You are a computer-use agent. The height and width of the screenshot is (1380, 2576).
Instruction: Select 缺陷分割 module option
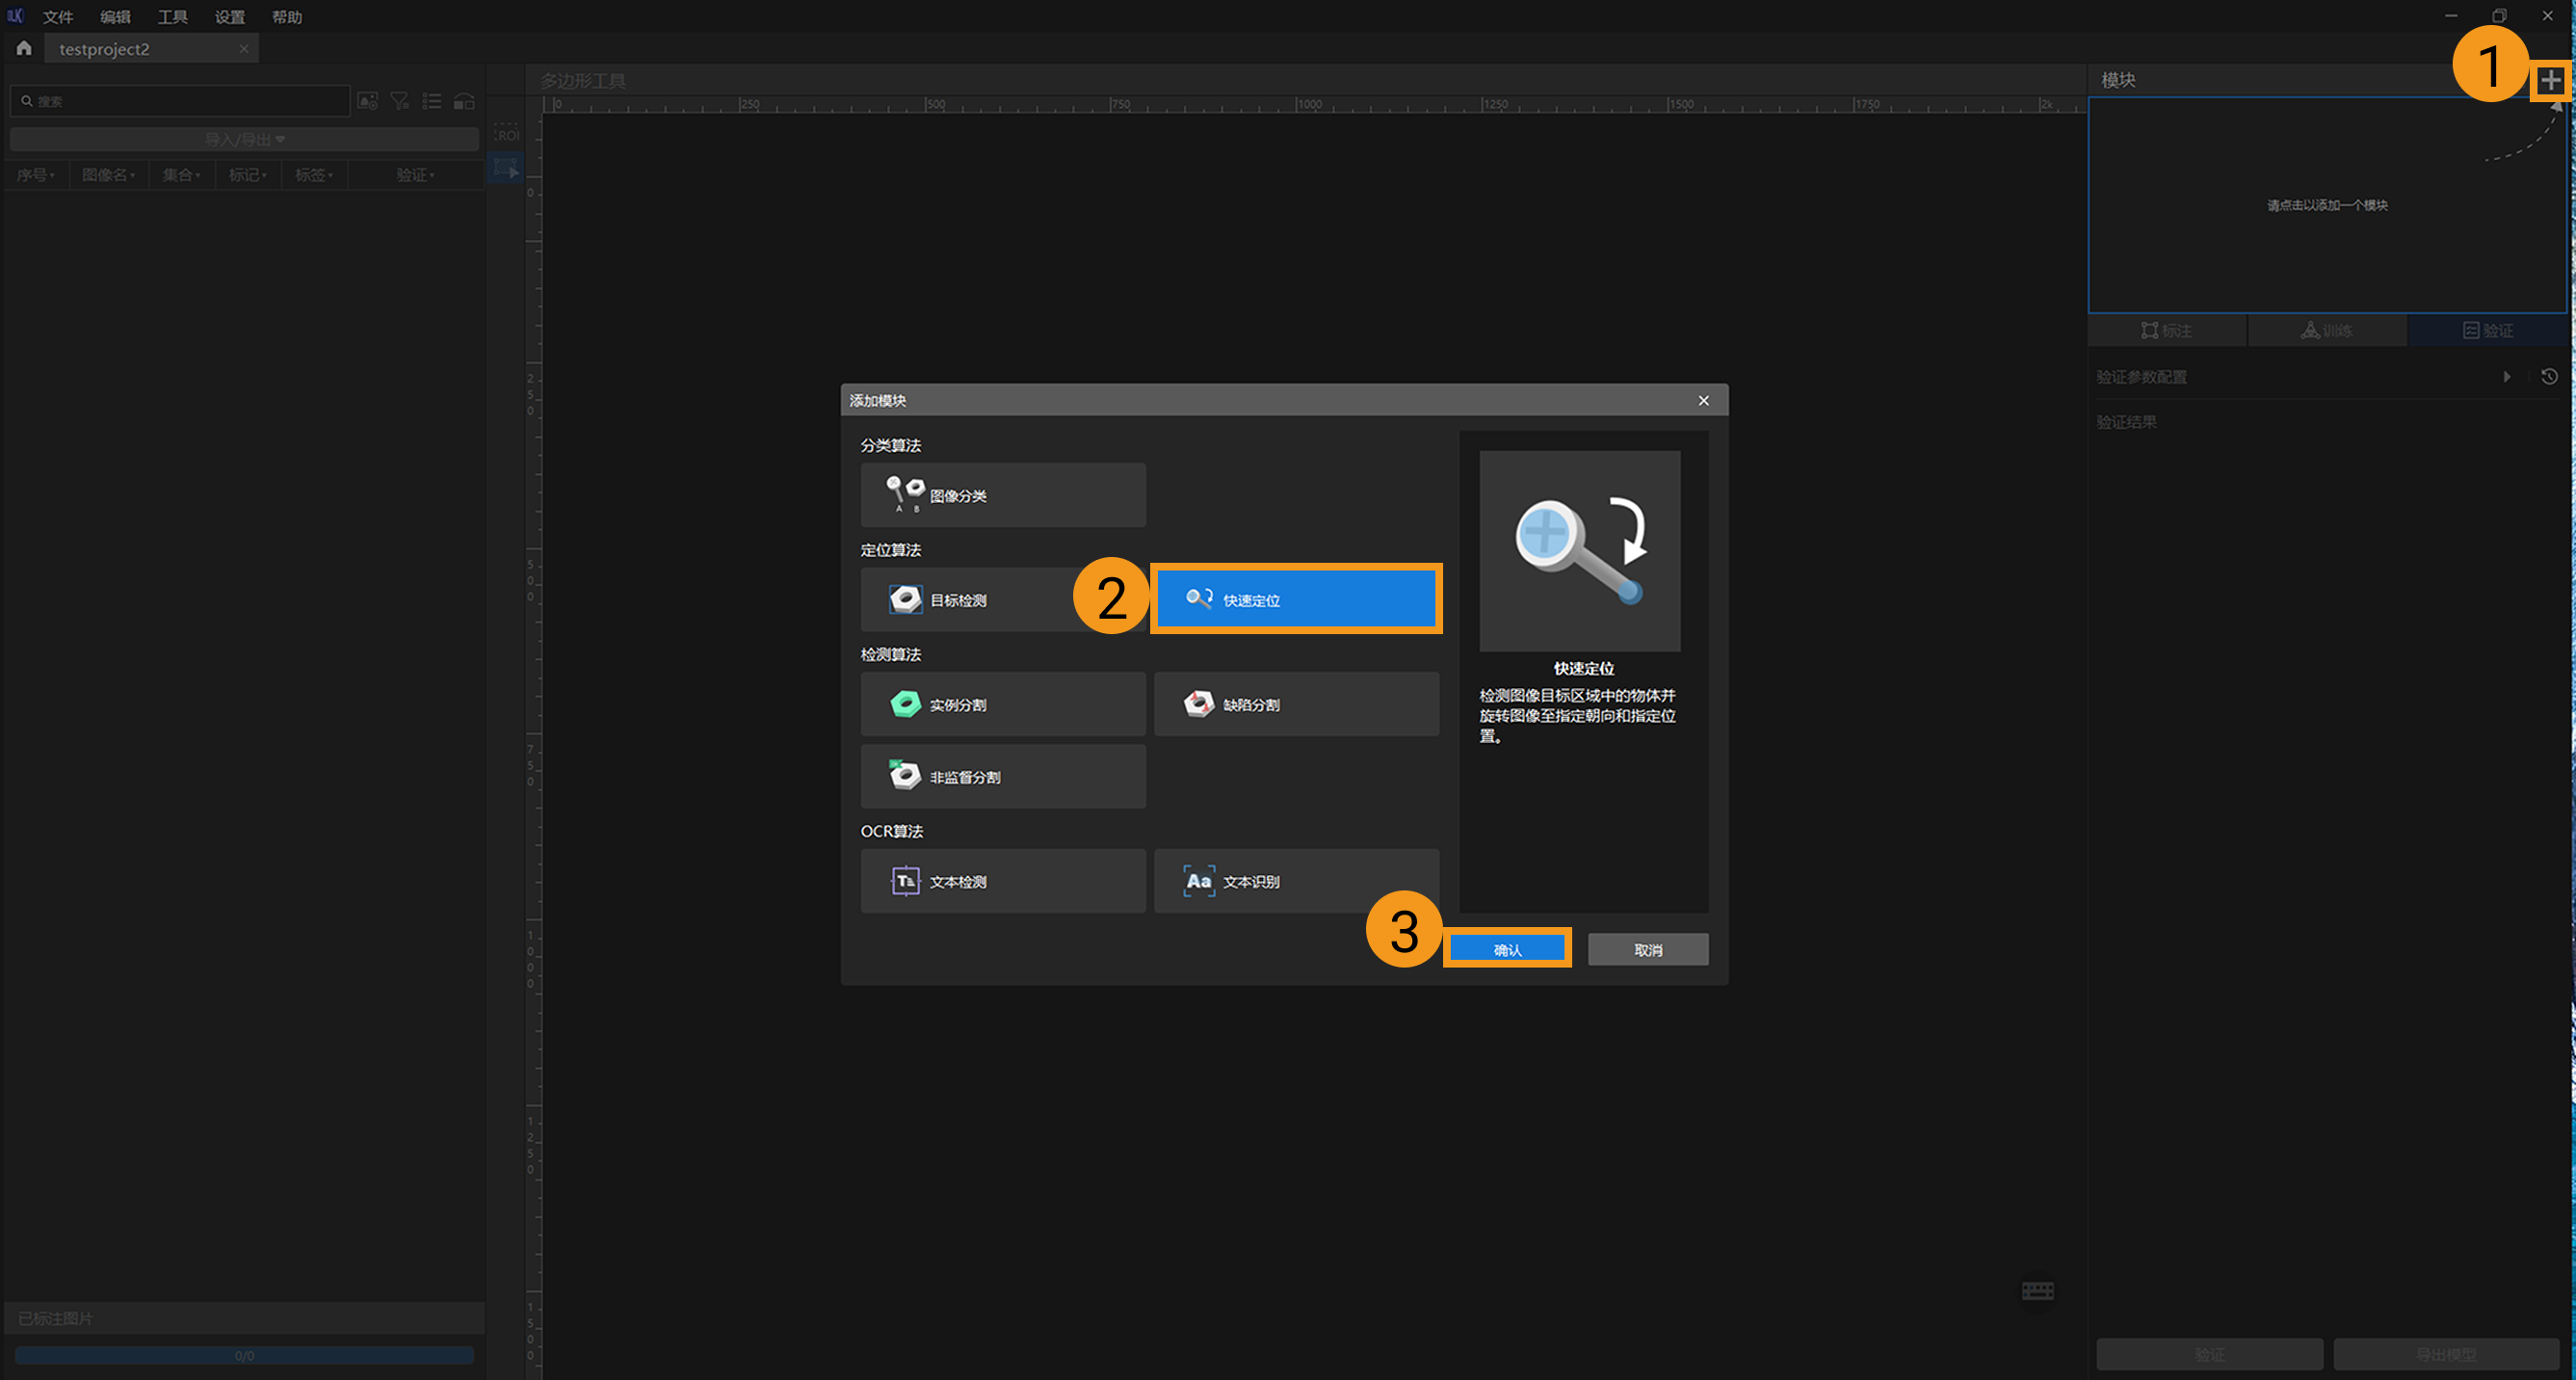tap(1296, 704)
